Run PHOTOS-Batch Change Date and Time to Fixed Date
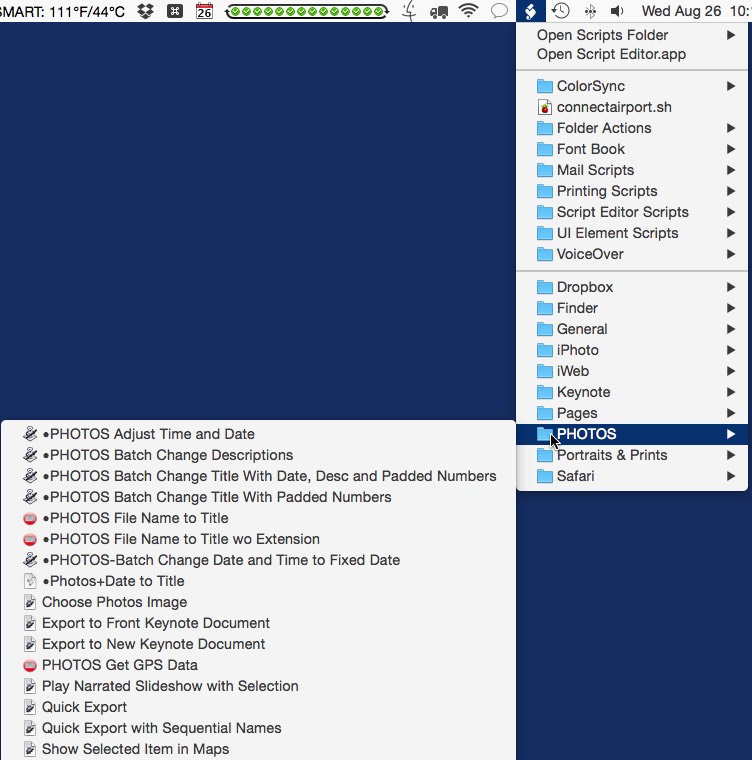This screenshot has height=760, width=752. [x=258, y=560]
